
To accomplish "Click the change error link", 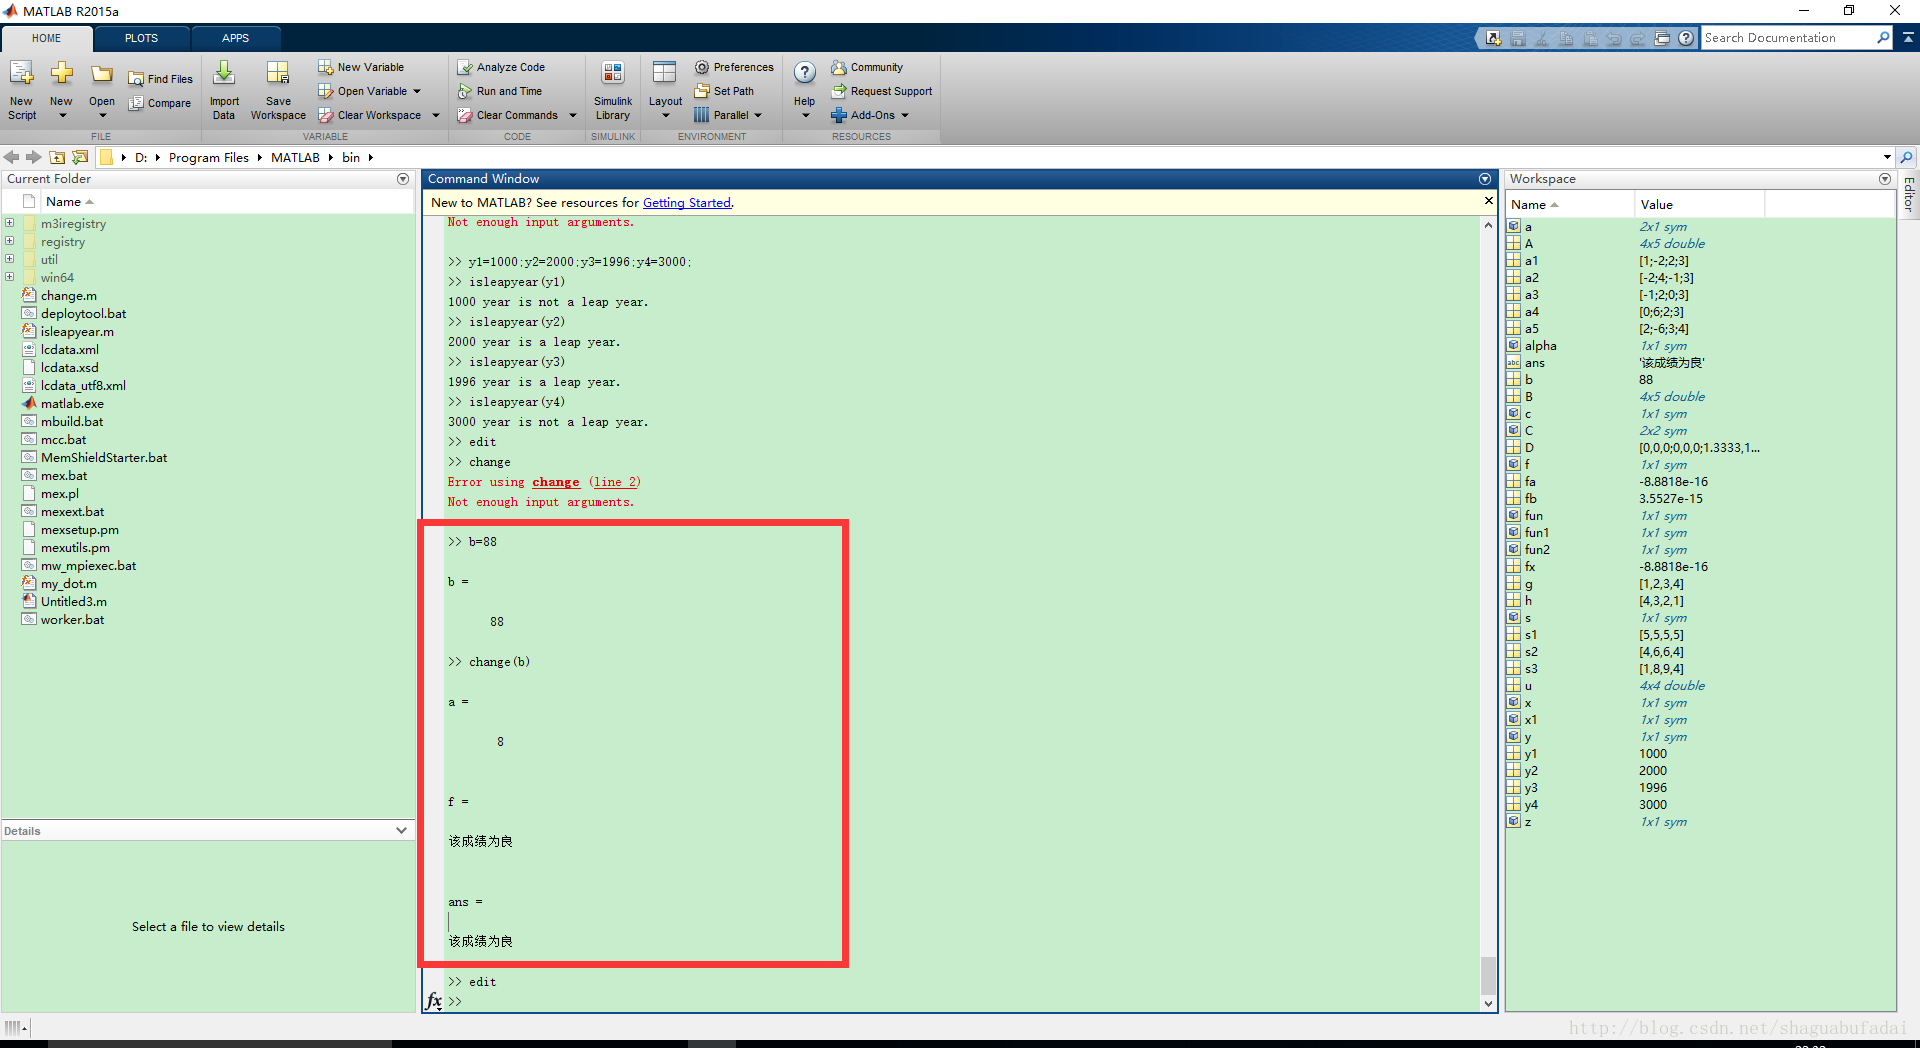I will [556, 482].
